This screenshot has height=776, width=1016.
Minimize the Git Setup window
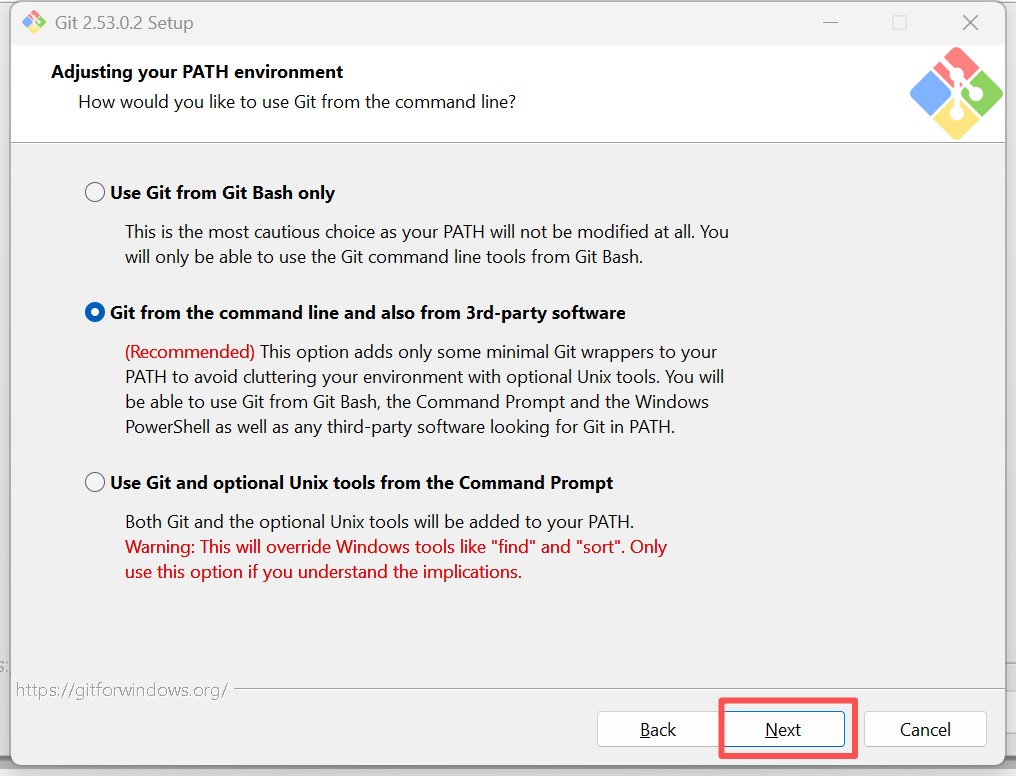pyautogui.click(x=831, y=23)
